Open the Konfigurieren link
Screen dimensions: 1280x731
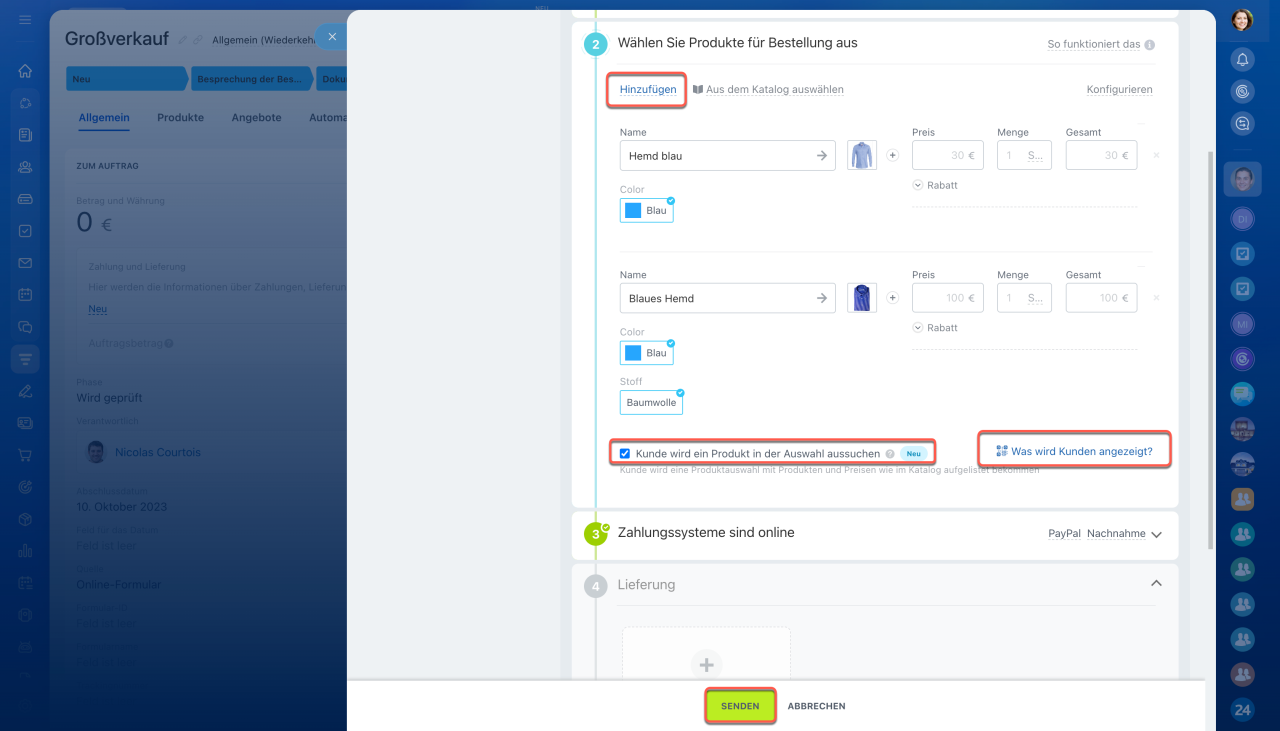(x=1119, y=89)
